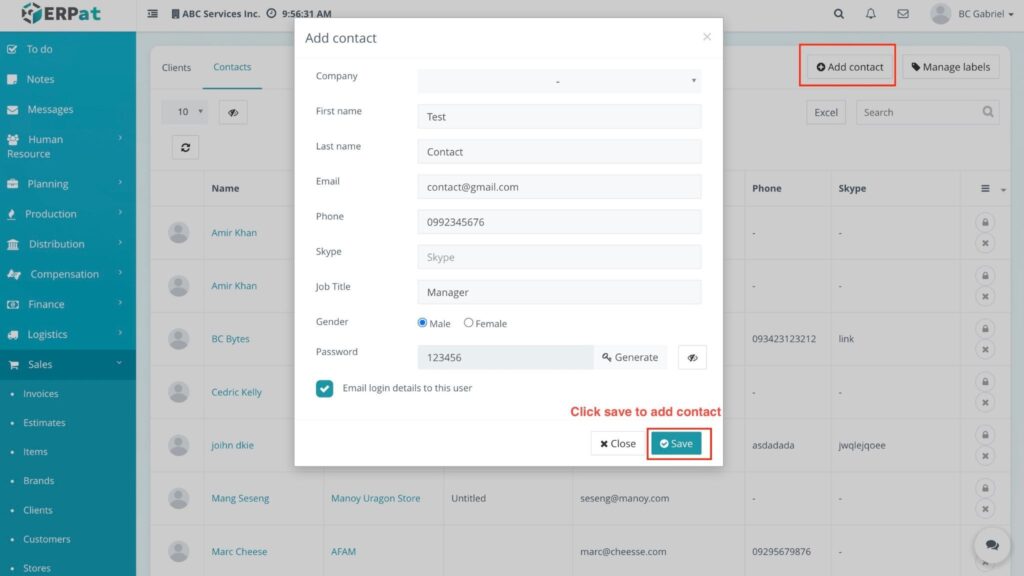Click delete X icon in BC Bytes row

coord(985,349)
